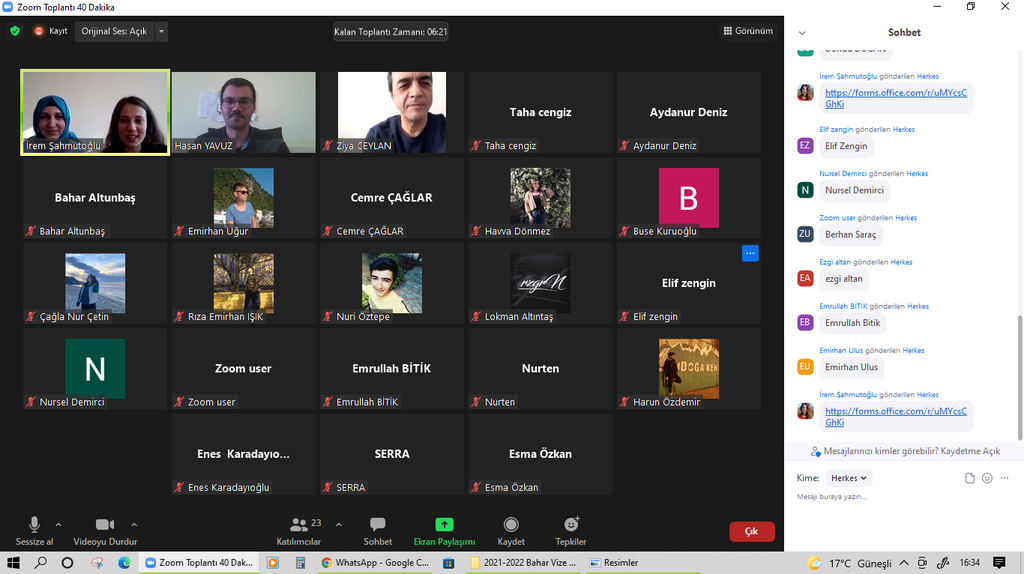Open Ekran Paylaşımı screen share
1024x574 pixels.
[x=444, y=525]
